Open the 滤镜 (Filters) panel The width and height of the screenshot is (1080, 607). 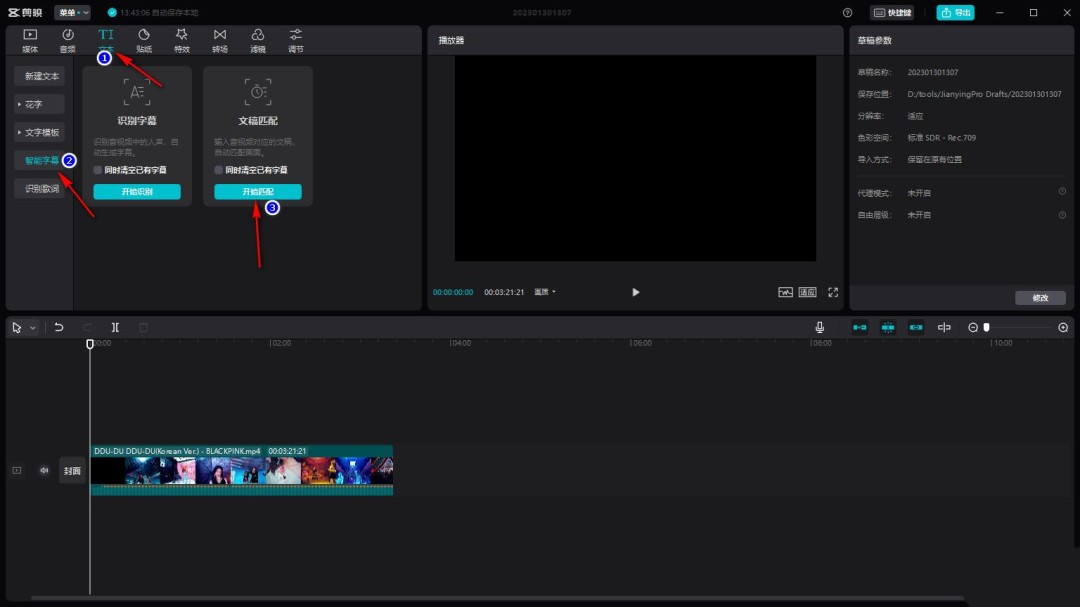click(258, 40)
